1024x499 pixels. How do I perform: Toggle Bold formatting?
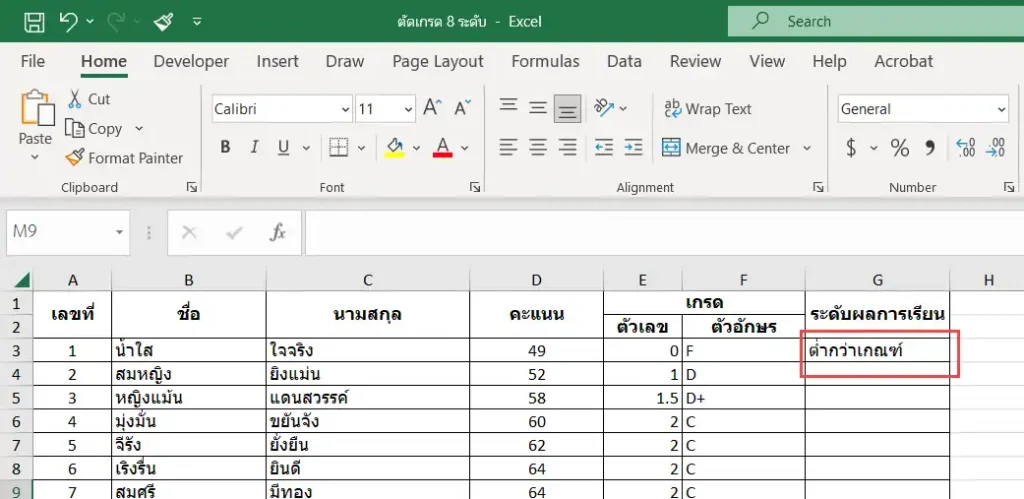[x=225, y=148]
